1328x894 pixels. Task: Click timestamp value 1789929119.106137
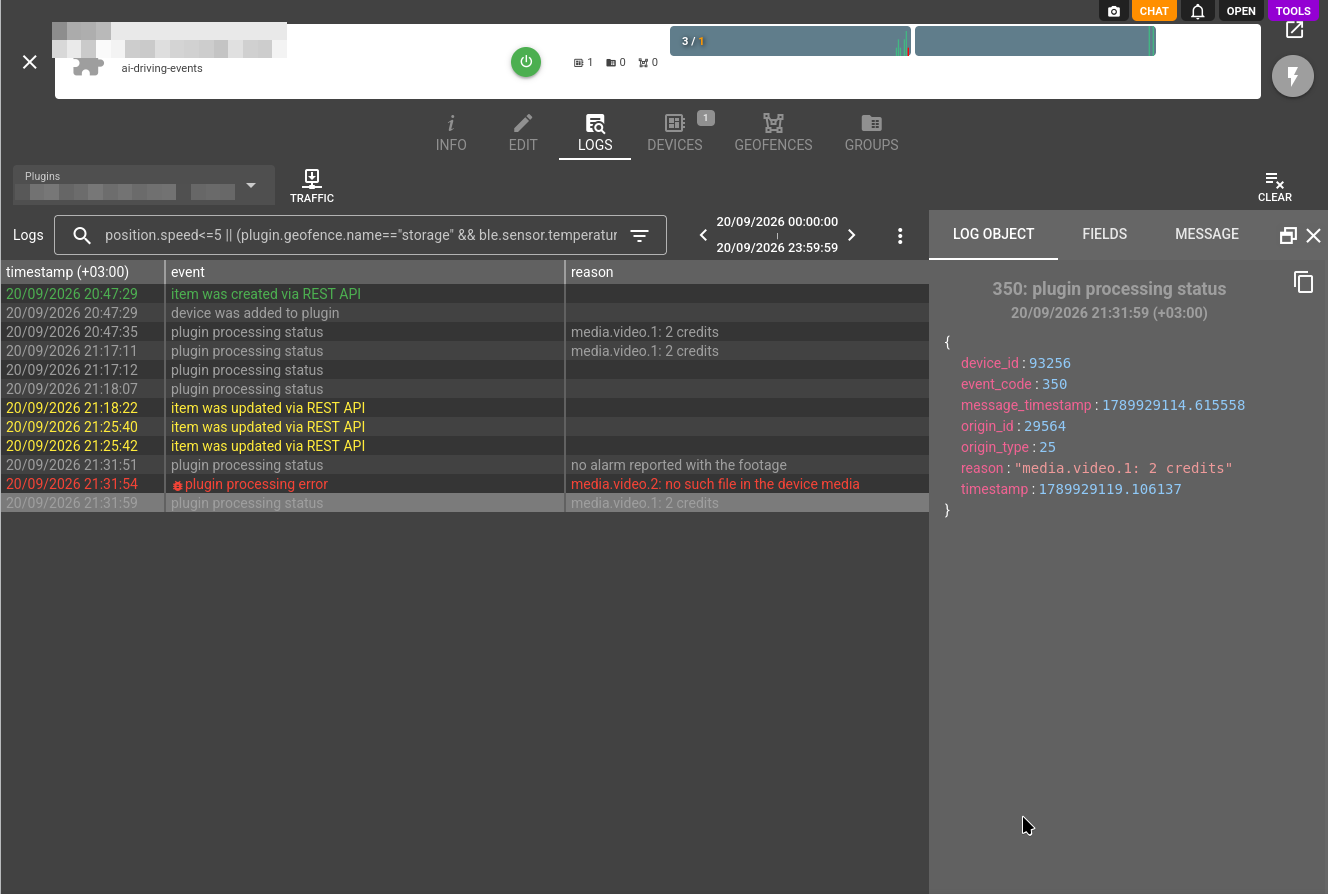(x=1110, y=489)
